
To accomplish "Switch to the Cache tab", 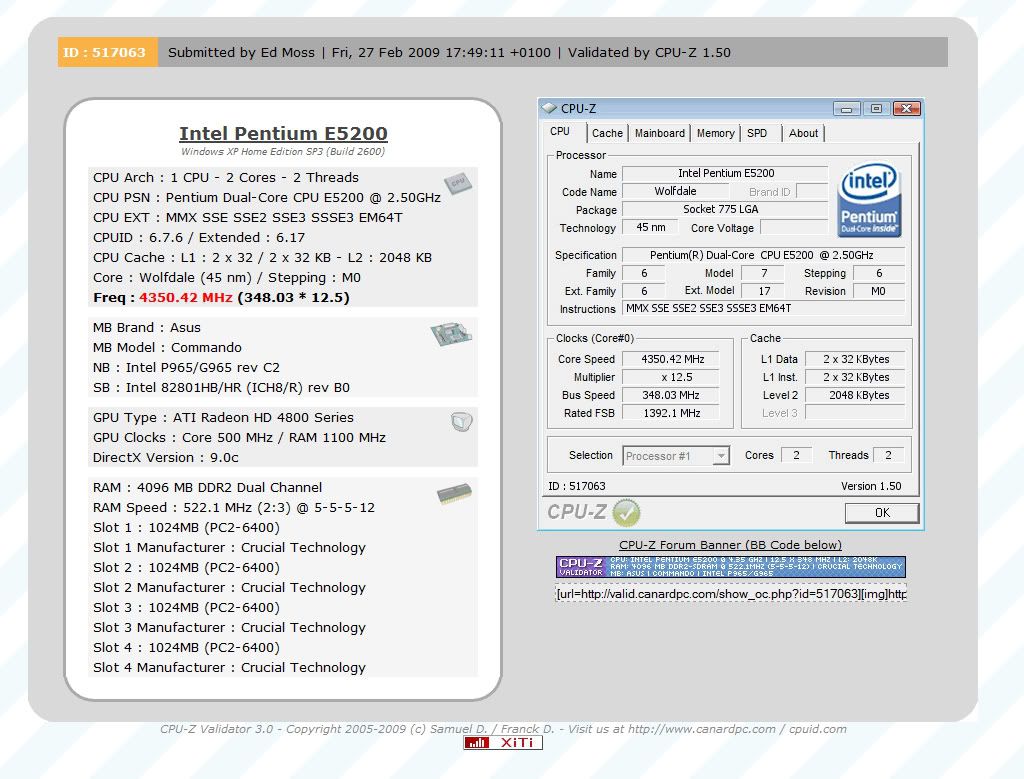I will click(607, 133).
